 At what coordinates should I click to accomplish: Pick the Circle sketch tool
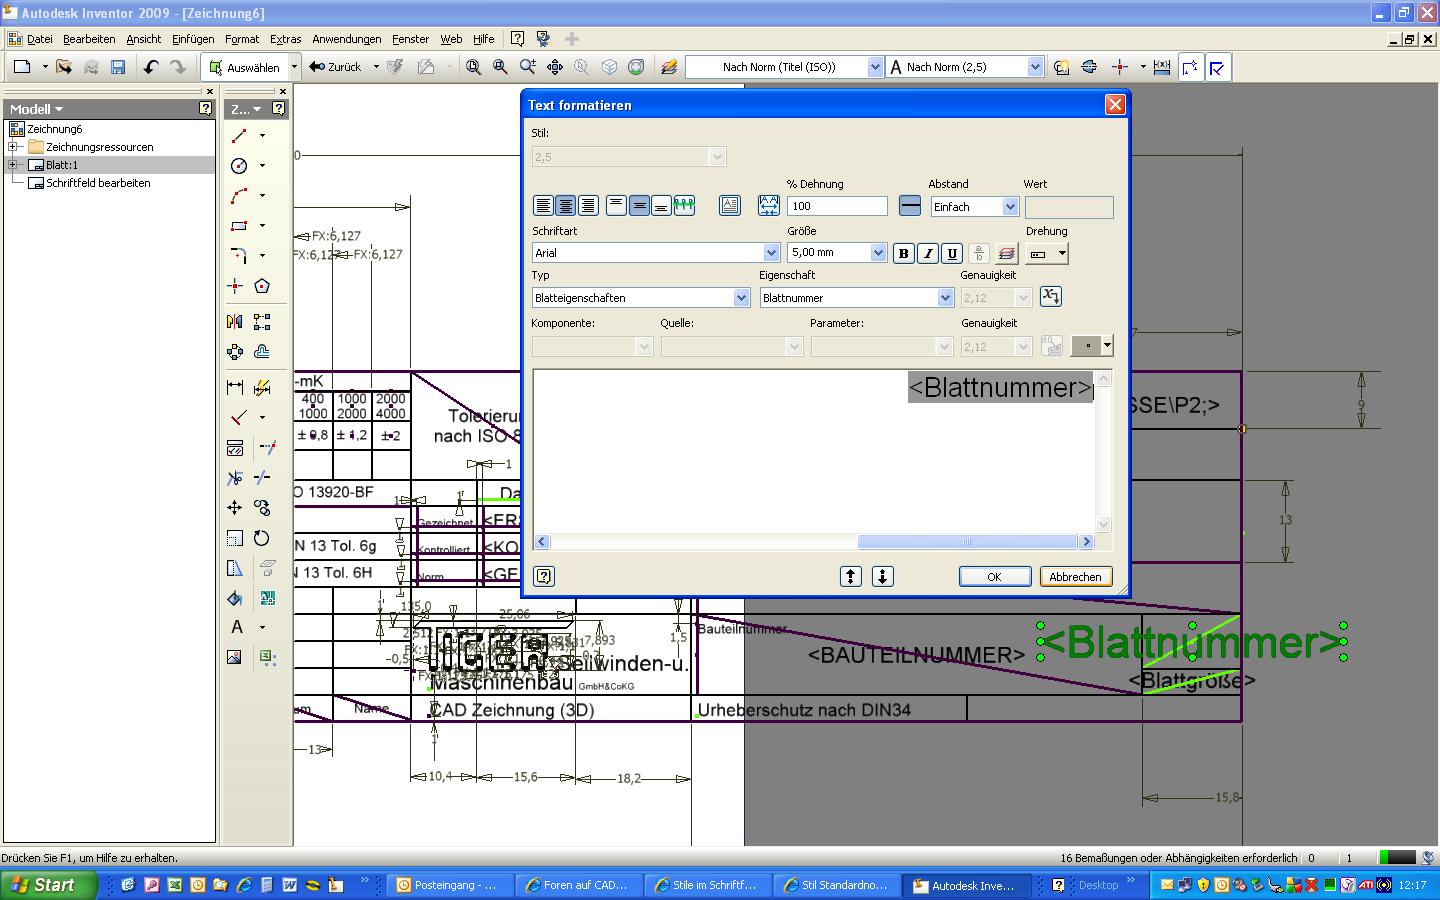pos(239,166)
